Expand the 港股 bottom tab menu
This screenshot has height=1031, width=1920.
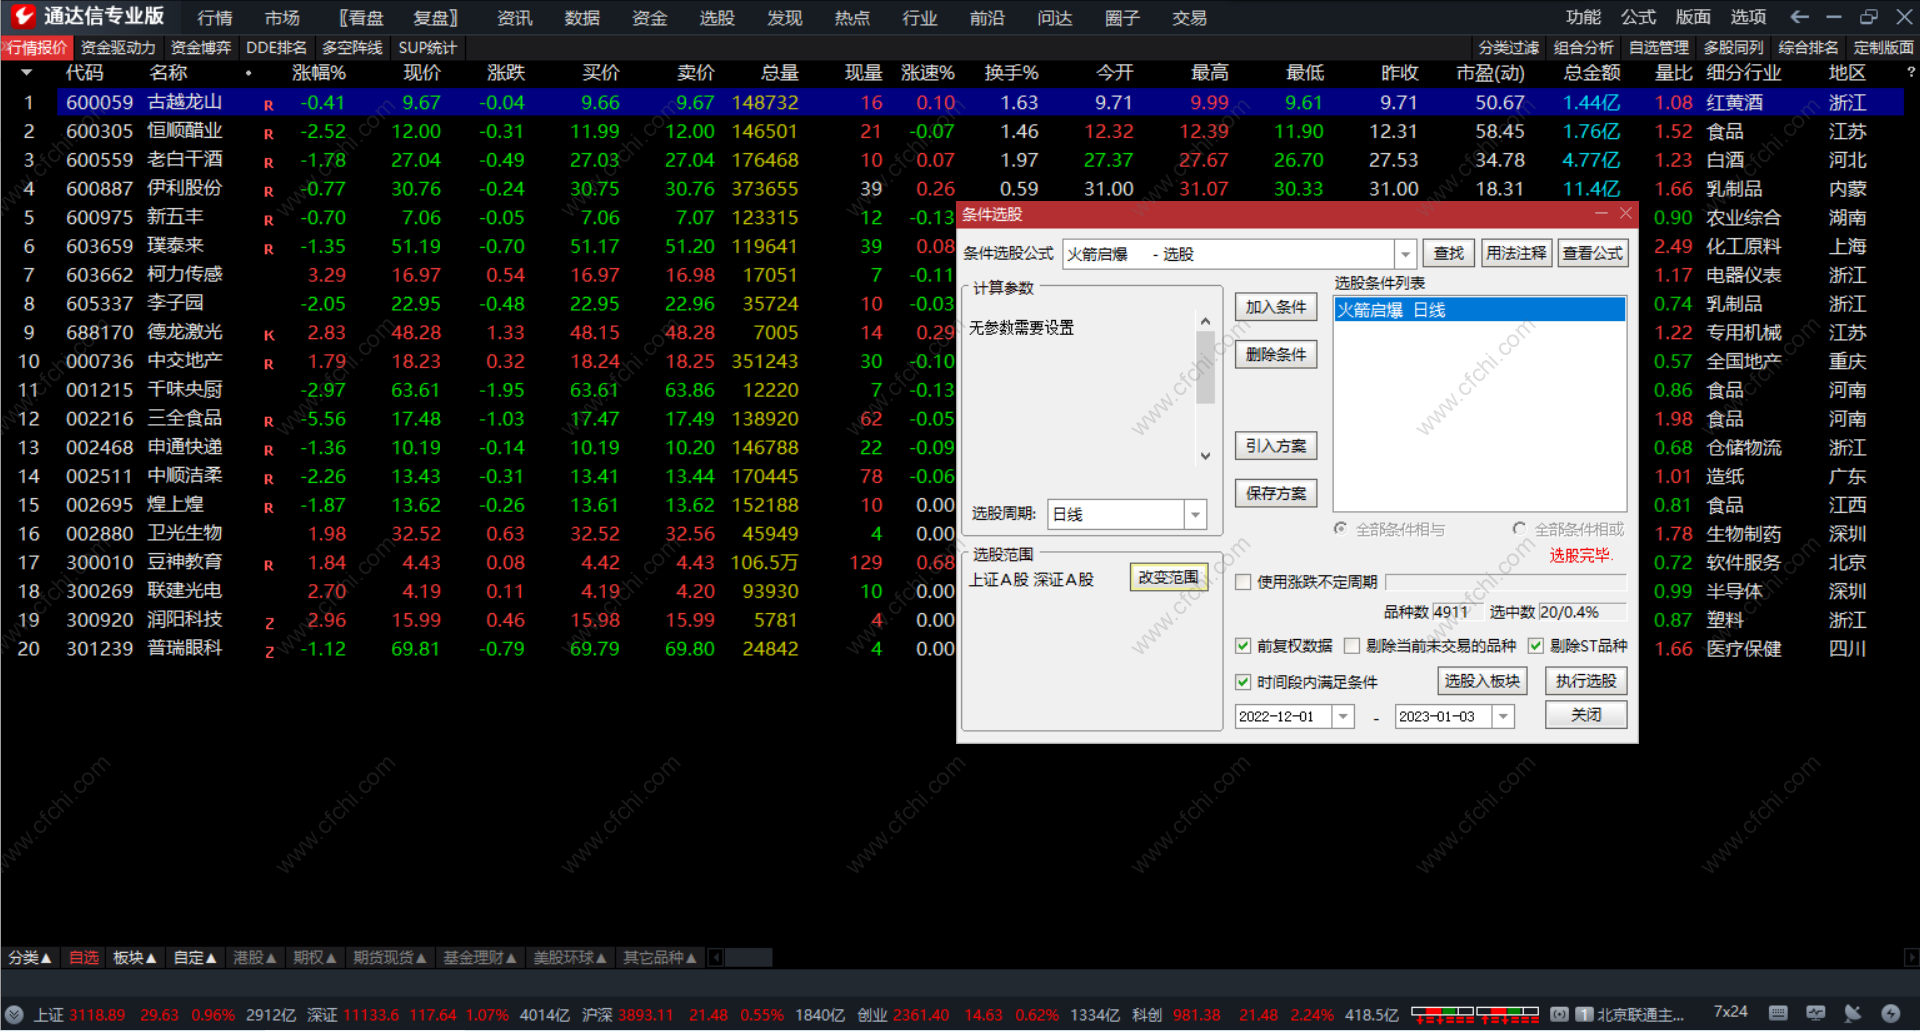255,958
